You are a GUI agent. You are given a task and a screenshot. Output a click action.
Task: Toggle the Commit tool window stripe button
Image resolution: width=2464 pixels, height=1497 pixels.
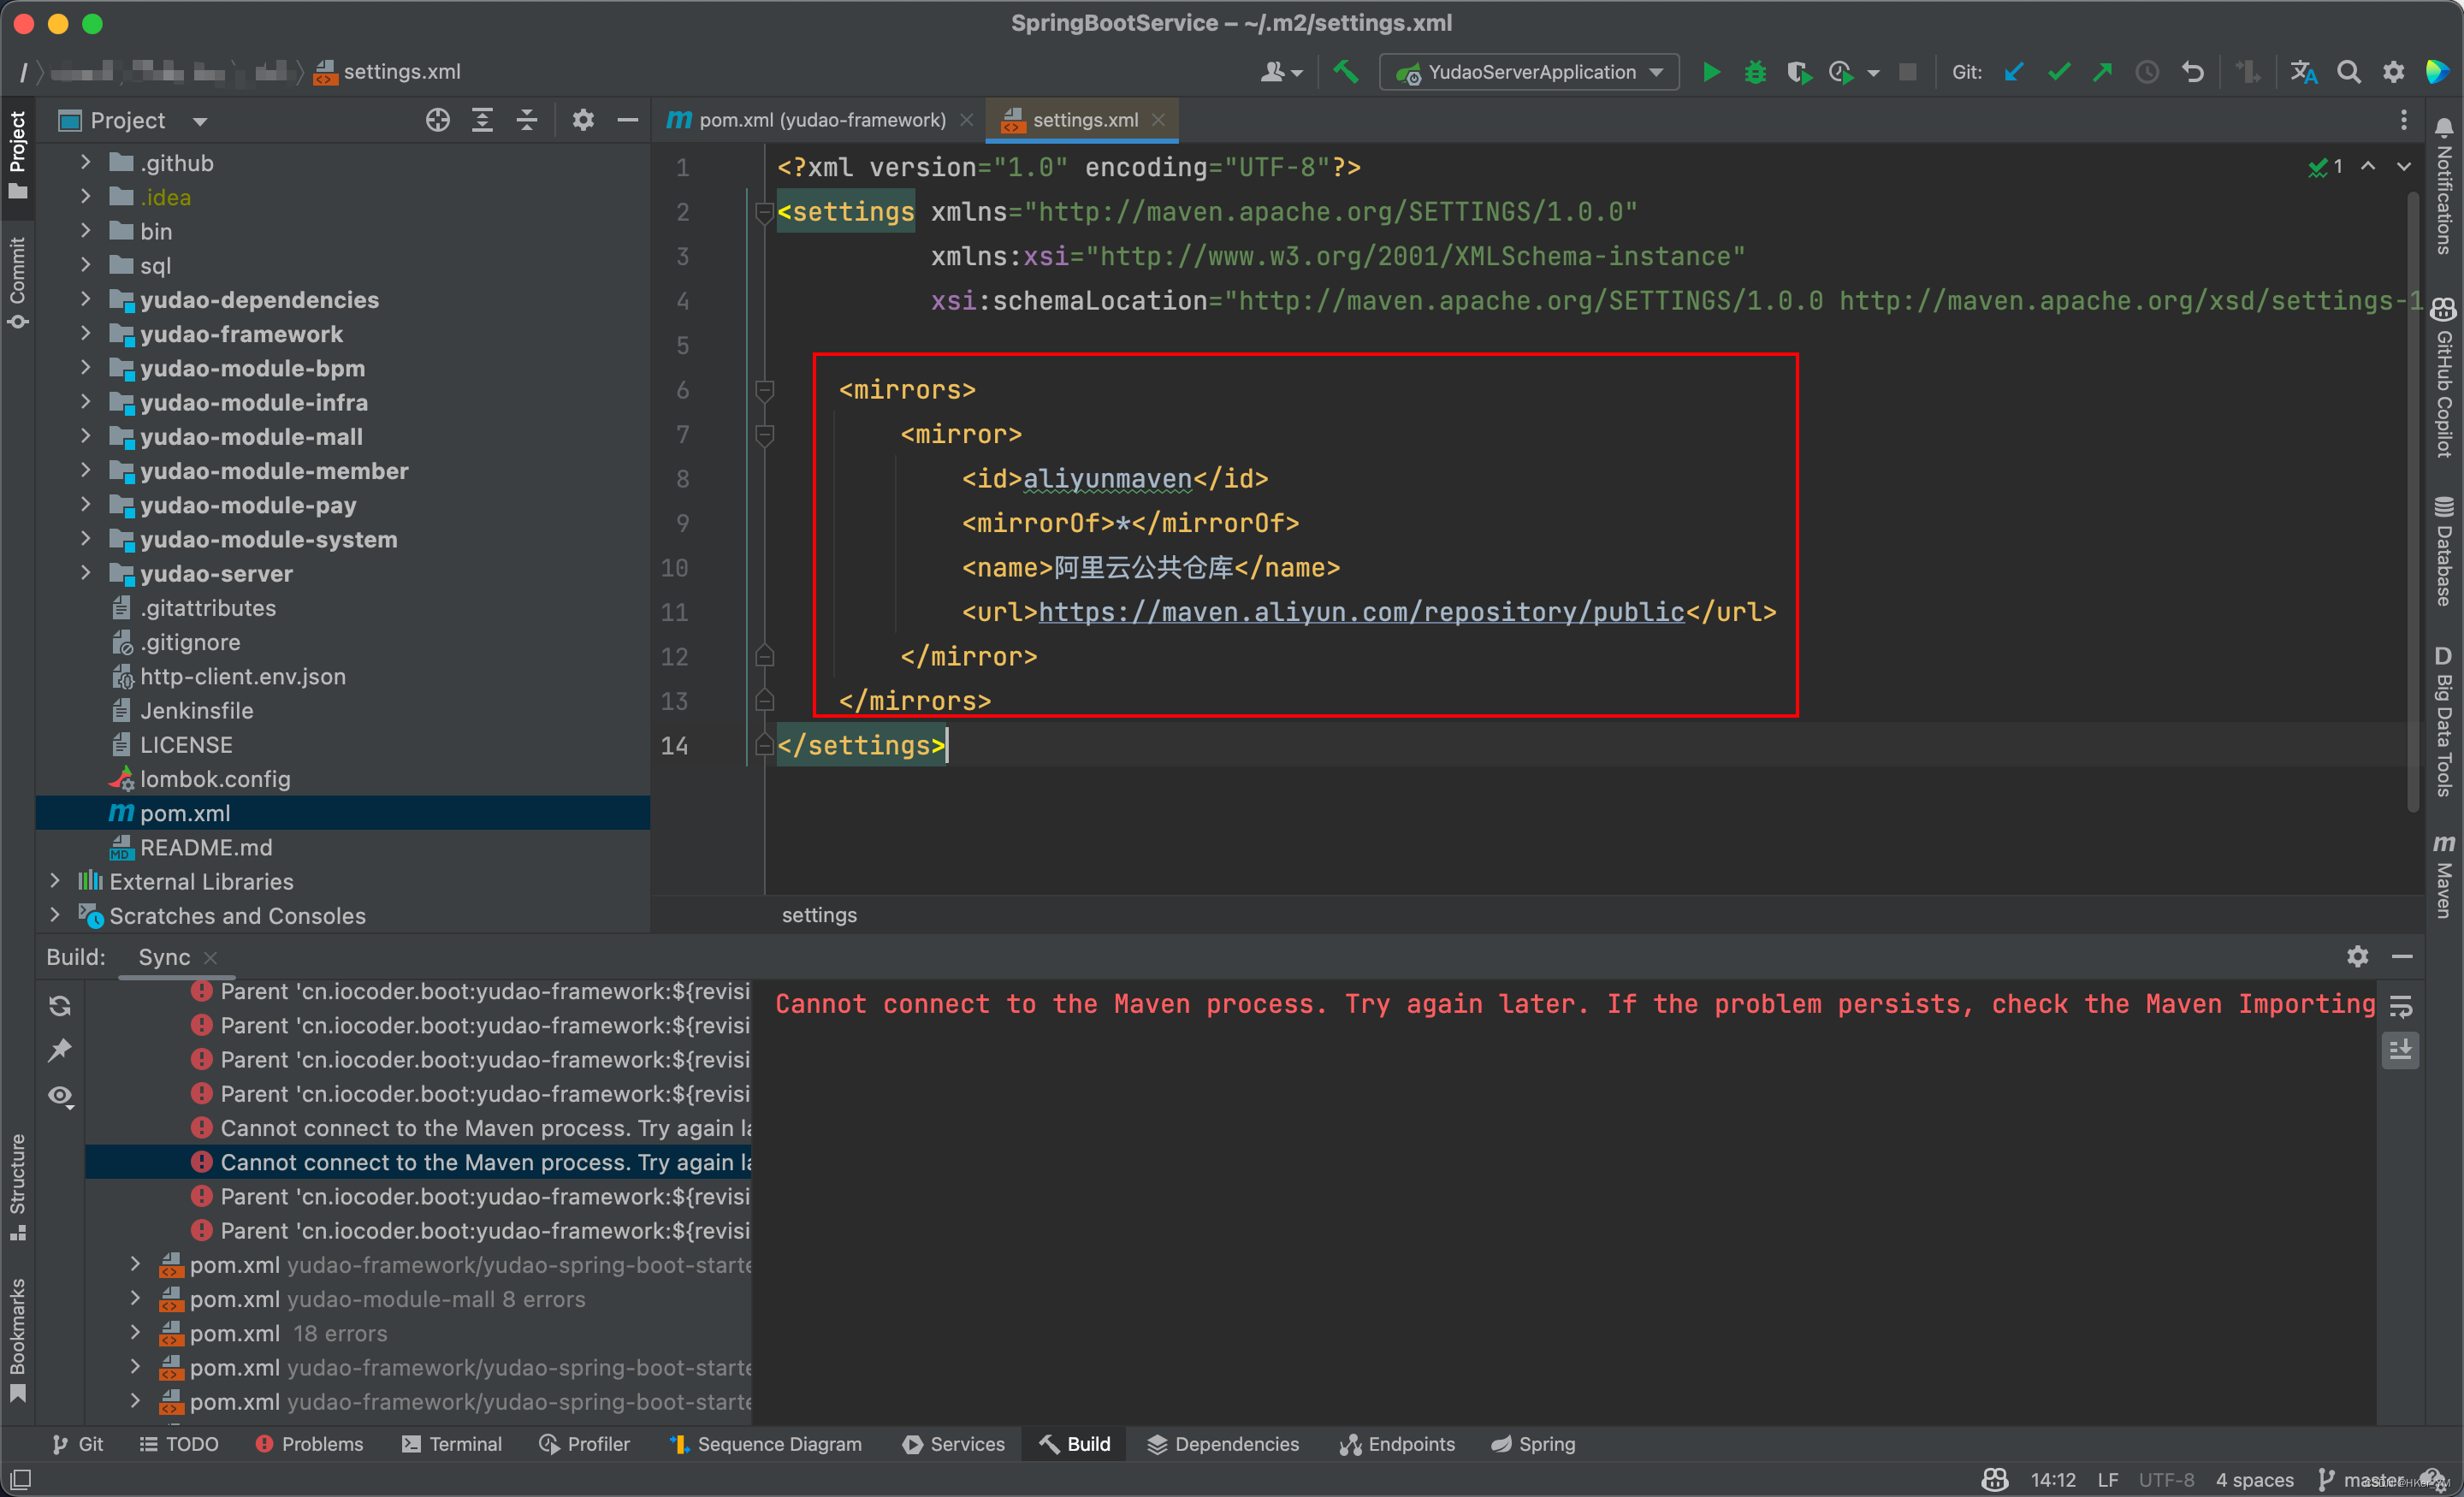coord(18,283)
